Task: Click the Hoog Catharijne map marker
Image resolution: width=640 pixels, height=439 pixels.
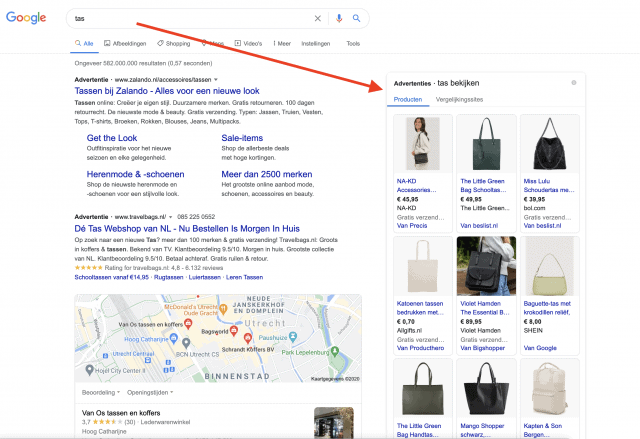Action: pyautogui.click(x=174, y=338)
